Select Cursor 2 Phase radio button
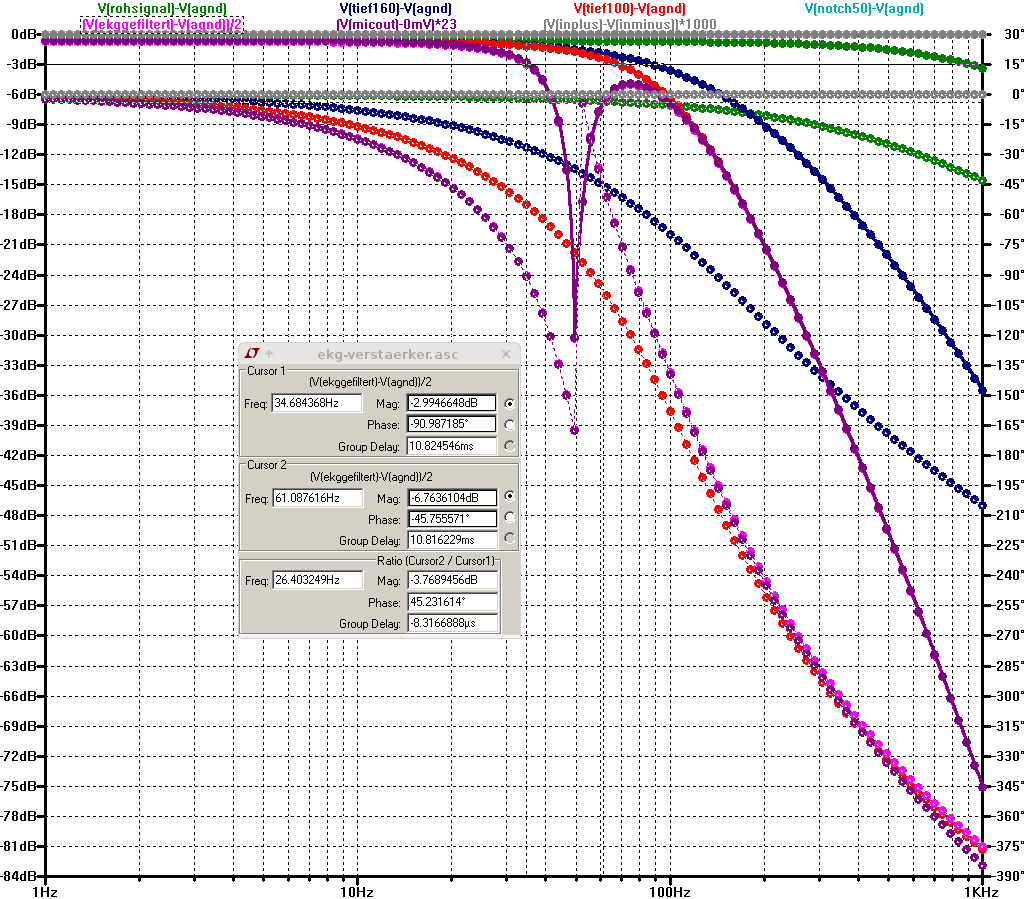Screen dimensions: 1029x899 (510, 518)
